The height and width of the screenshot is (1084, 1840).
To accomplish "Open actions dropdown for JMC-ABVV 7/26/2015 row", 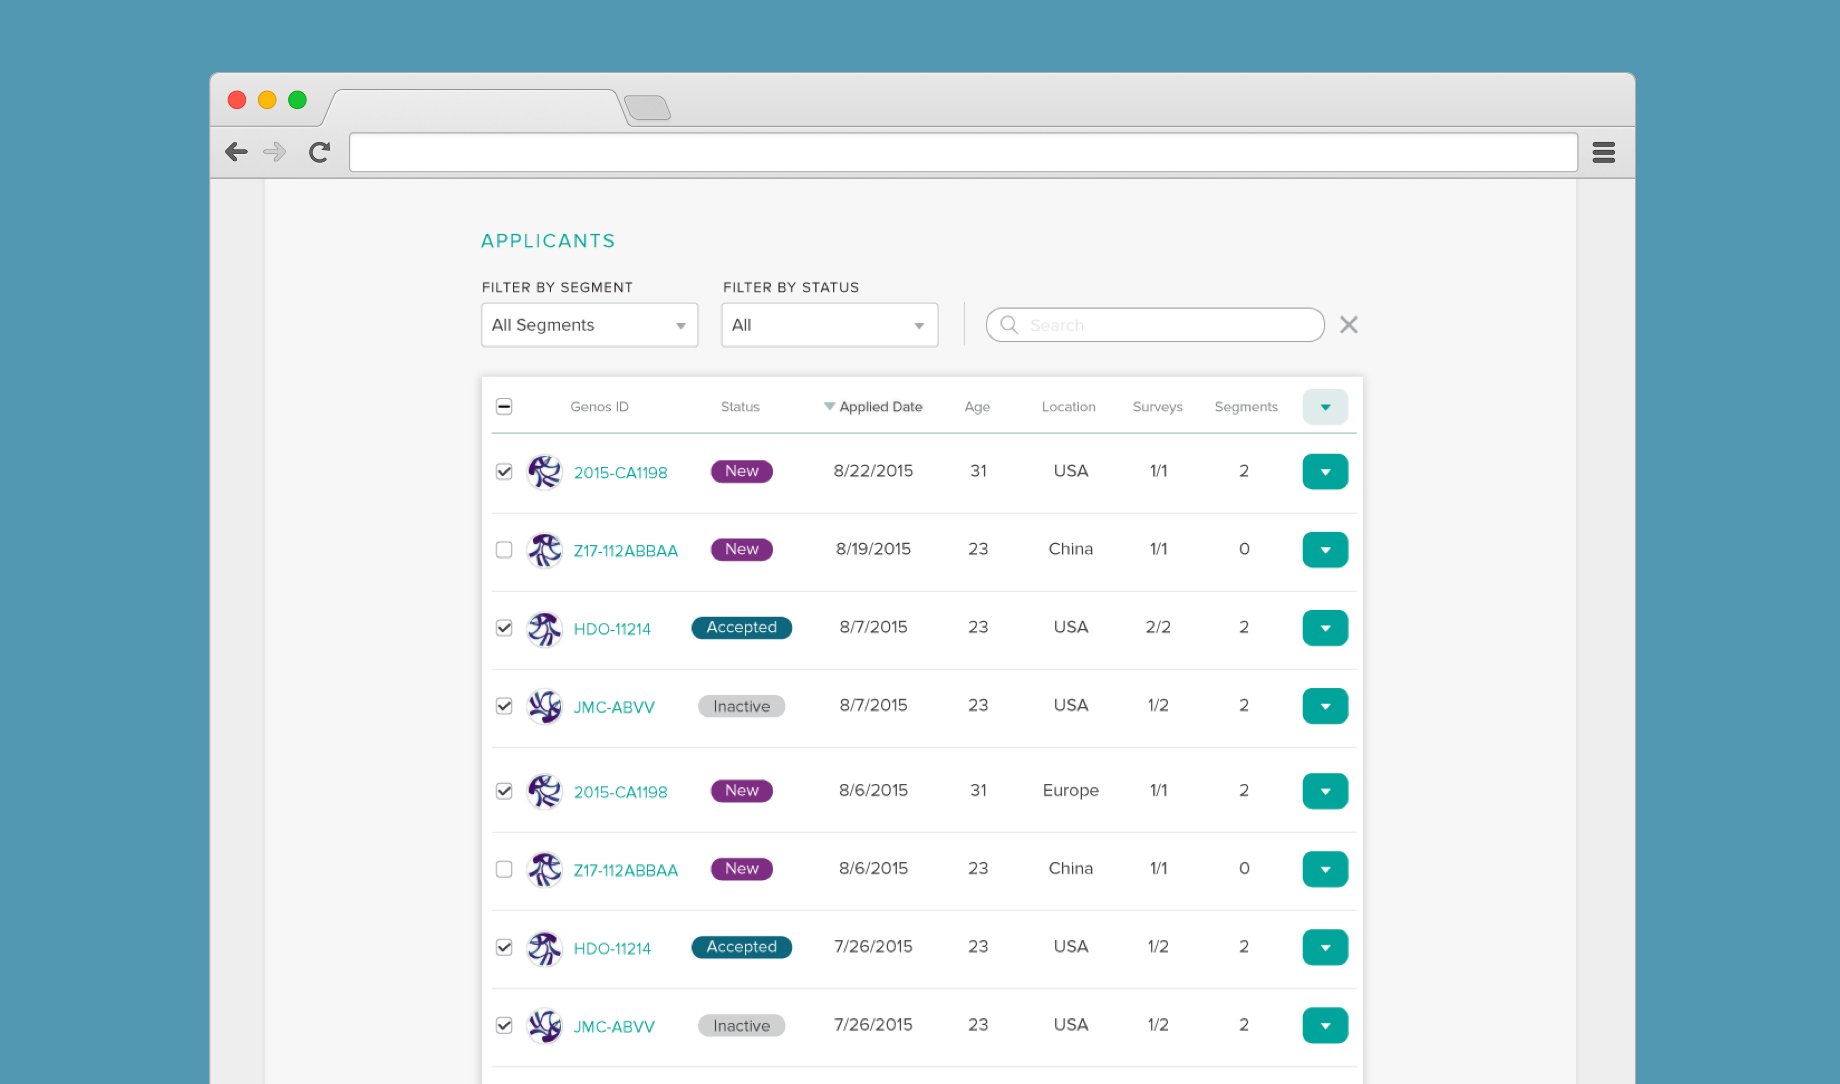I will tap(1325, 1025).
